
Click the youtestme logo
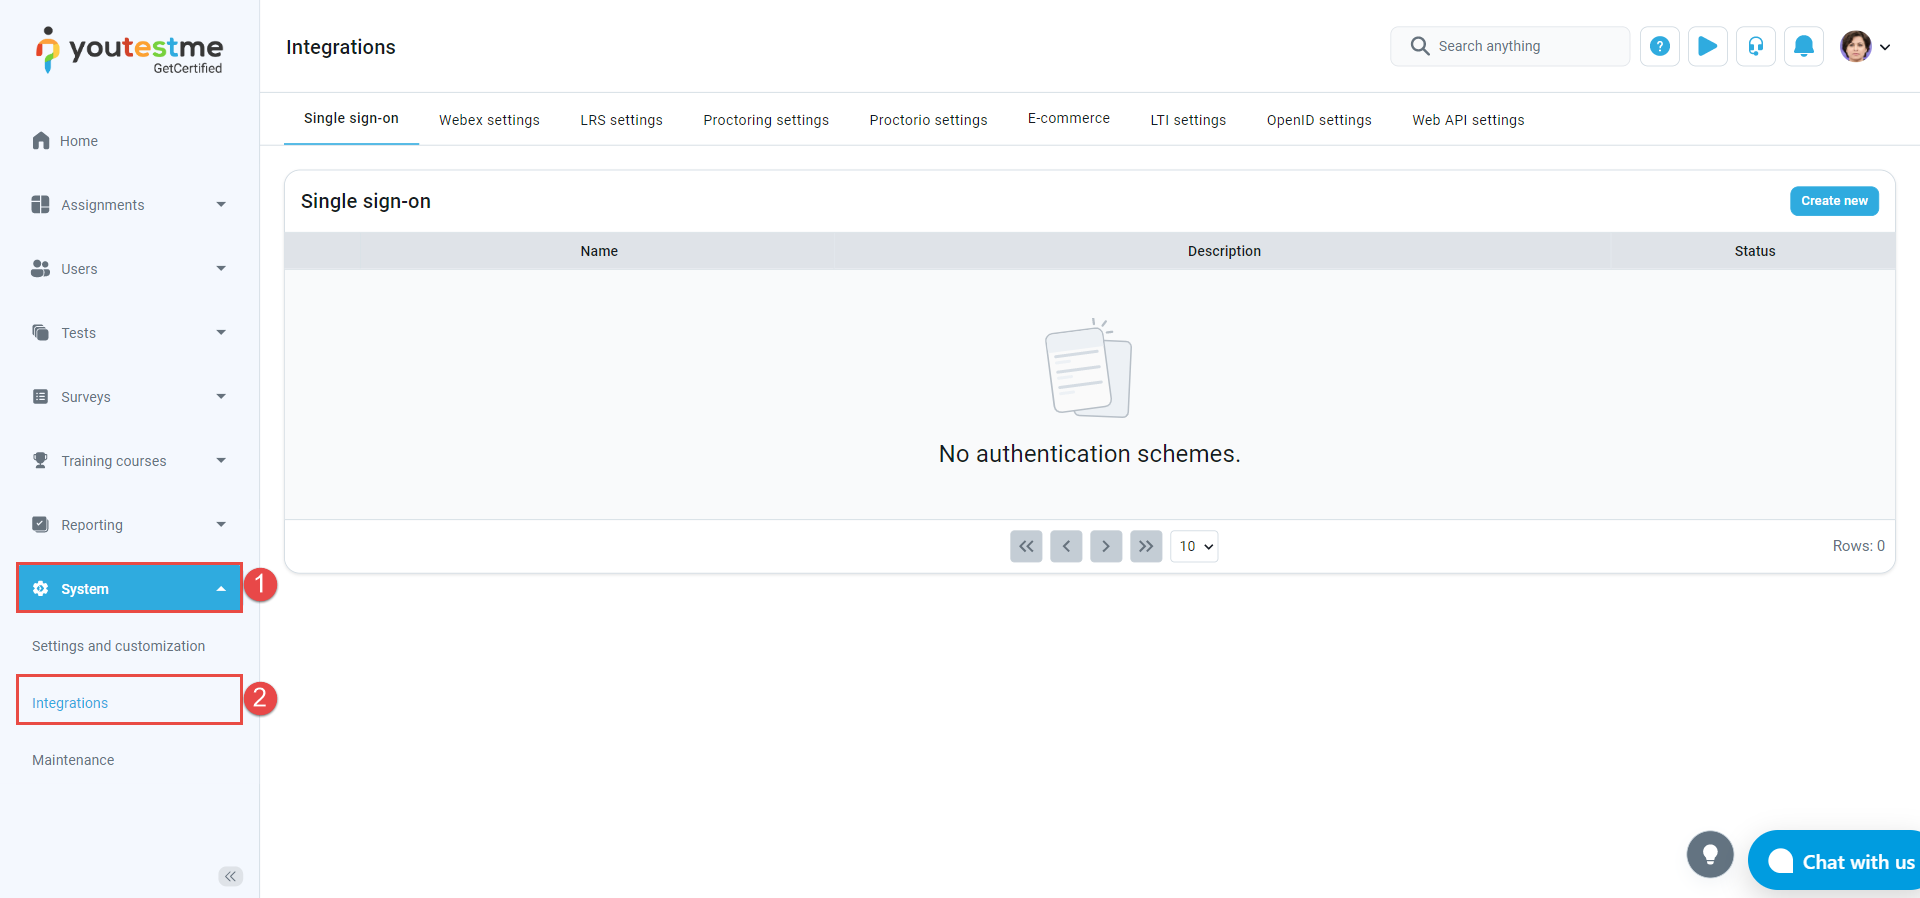[130, 50]
